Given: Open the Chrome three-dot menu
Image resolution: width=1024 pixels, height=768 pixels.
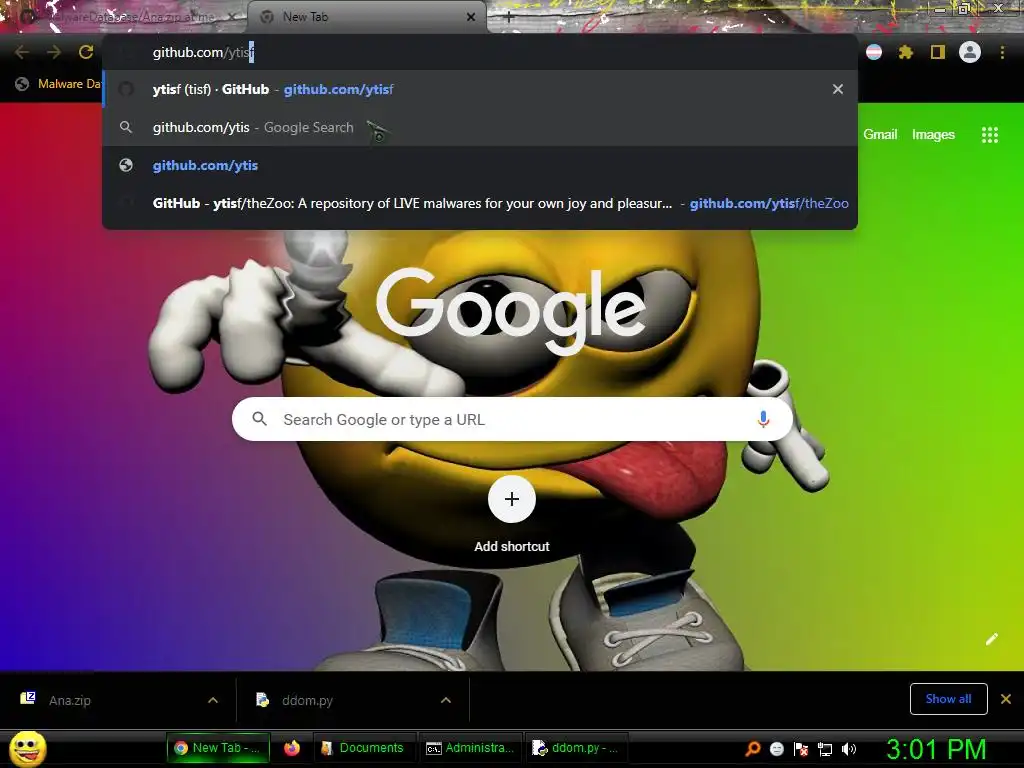Looking at the screenshot, I should pyautogui.click(x=1002, y=52).
